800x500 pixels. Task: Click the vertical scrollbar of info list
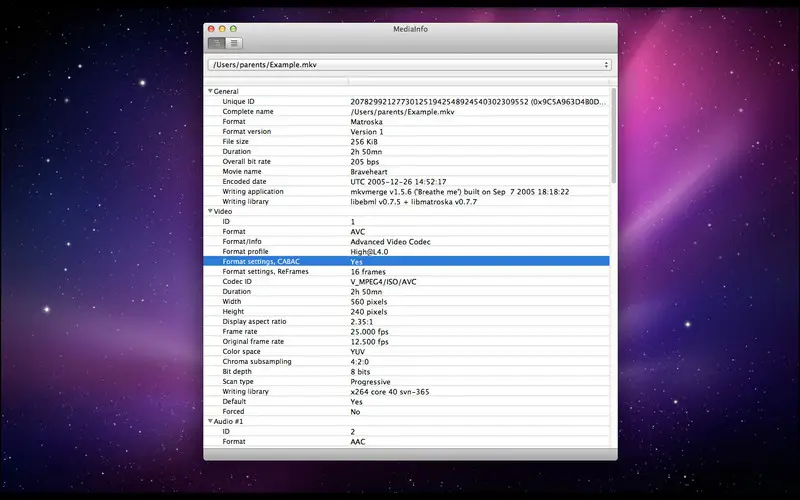(613, 136)
